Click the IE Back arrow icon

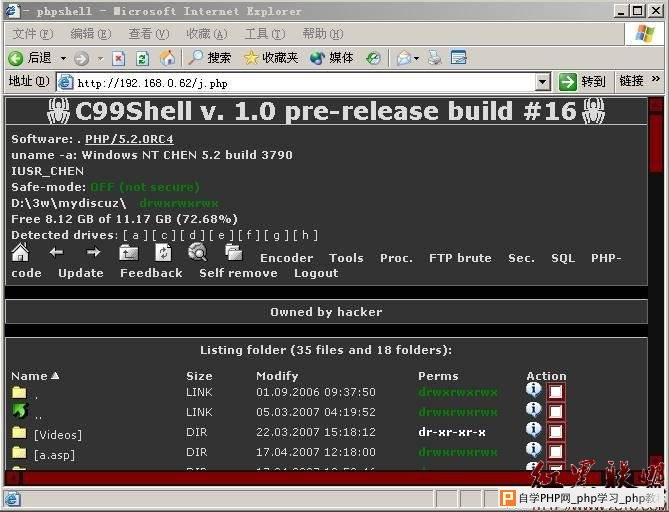15,58
